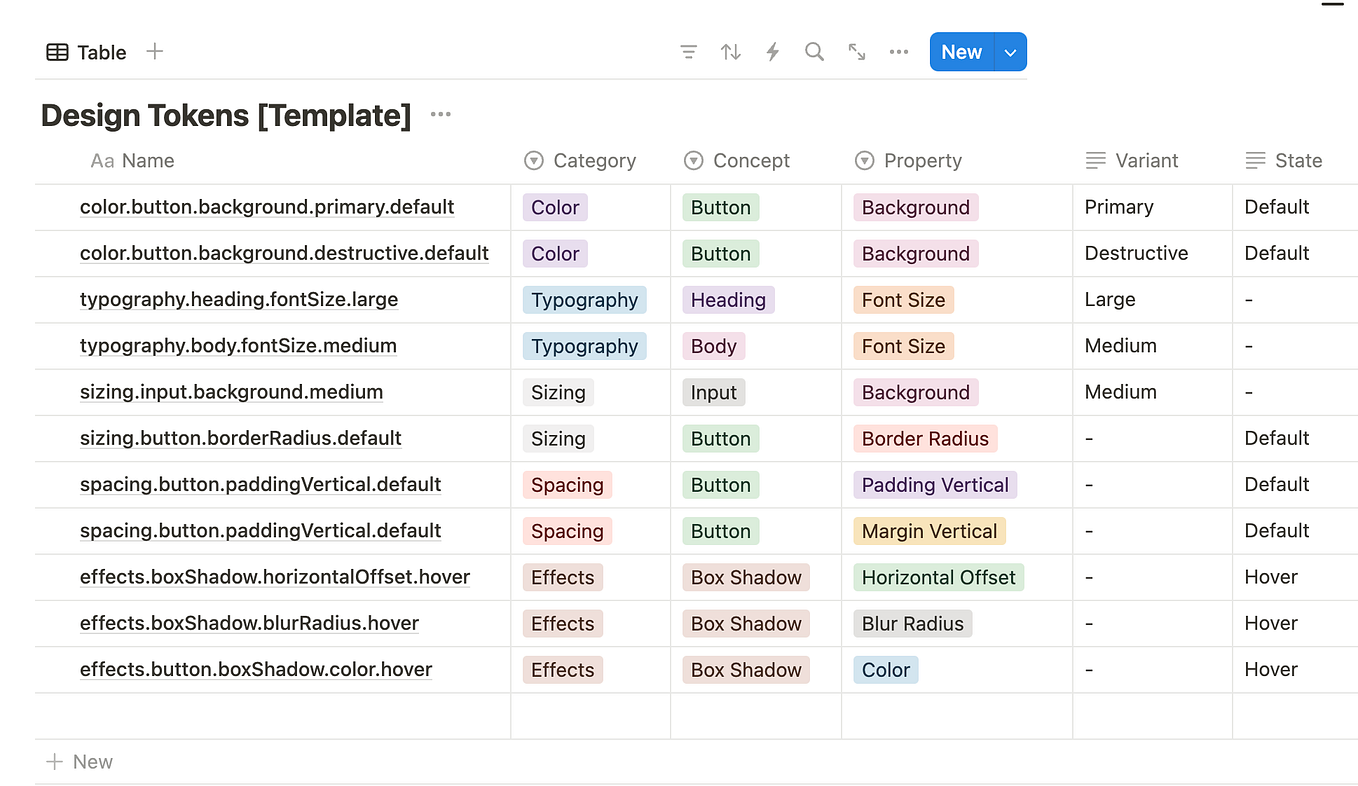Select the red Spacing category tag
The height and width of the screenshot is (786, 1358).
(567, 484)
